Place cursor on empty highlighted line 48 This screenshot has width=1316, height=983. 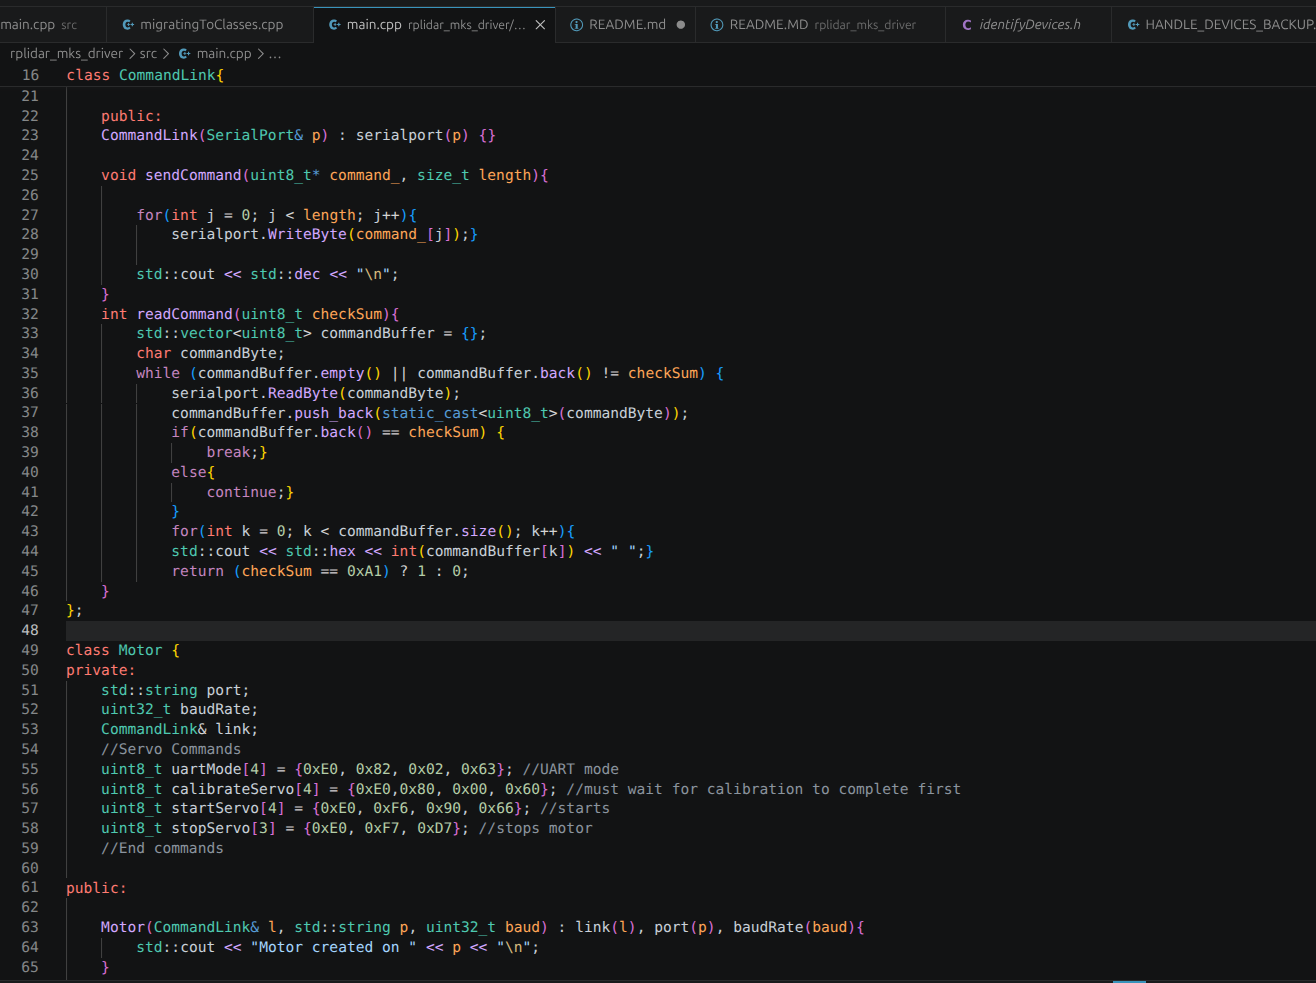pyautogui.click(x=690, y=630)
